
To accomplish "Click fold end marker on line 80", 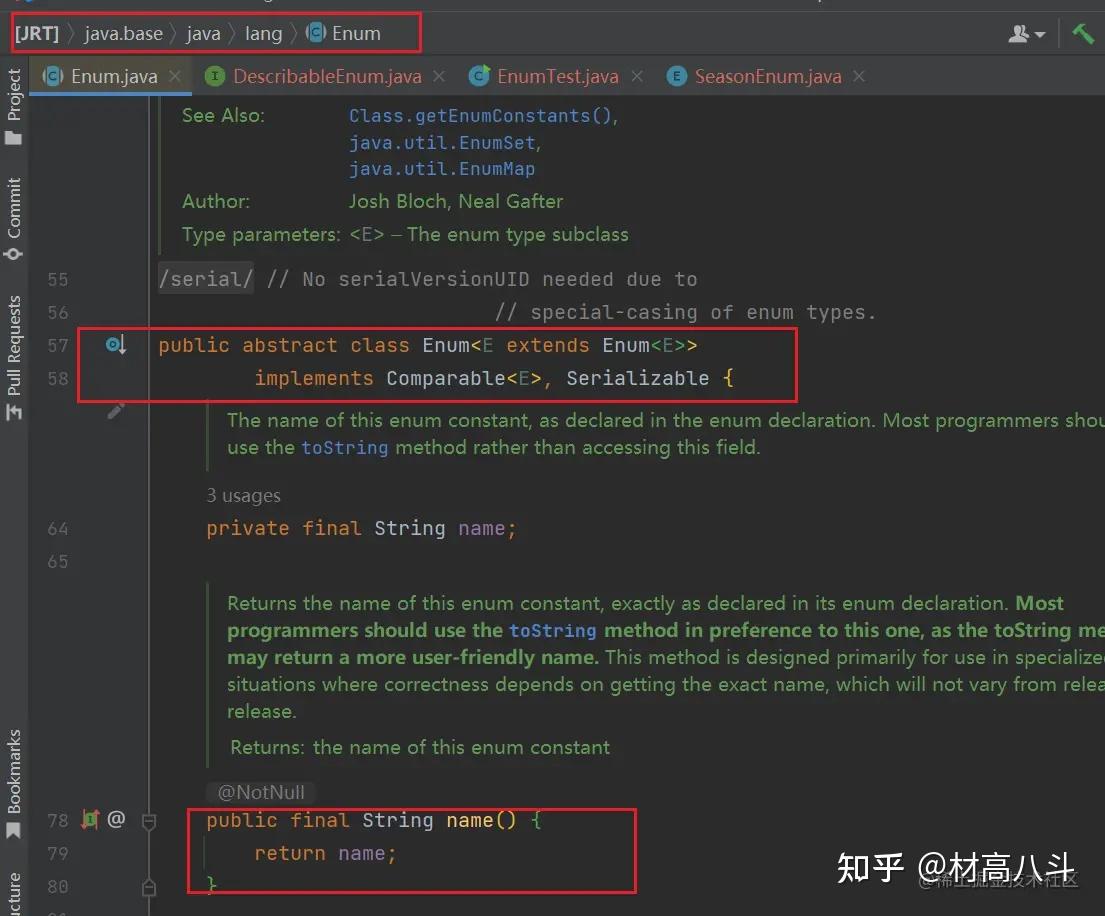I will [149, 887].
